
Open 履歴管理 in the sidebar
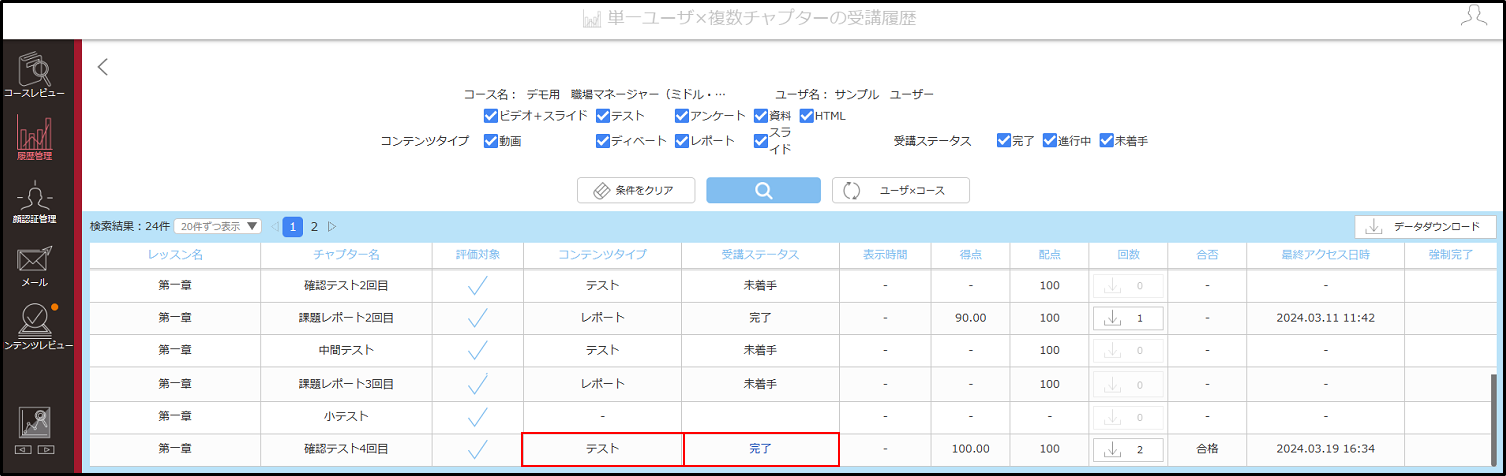pos(35,138)
